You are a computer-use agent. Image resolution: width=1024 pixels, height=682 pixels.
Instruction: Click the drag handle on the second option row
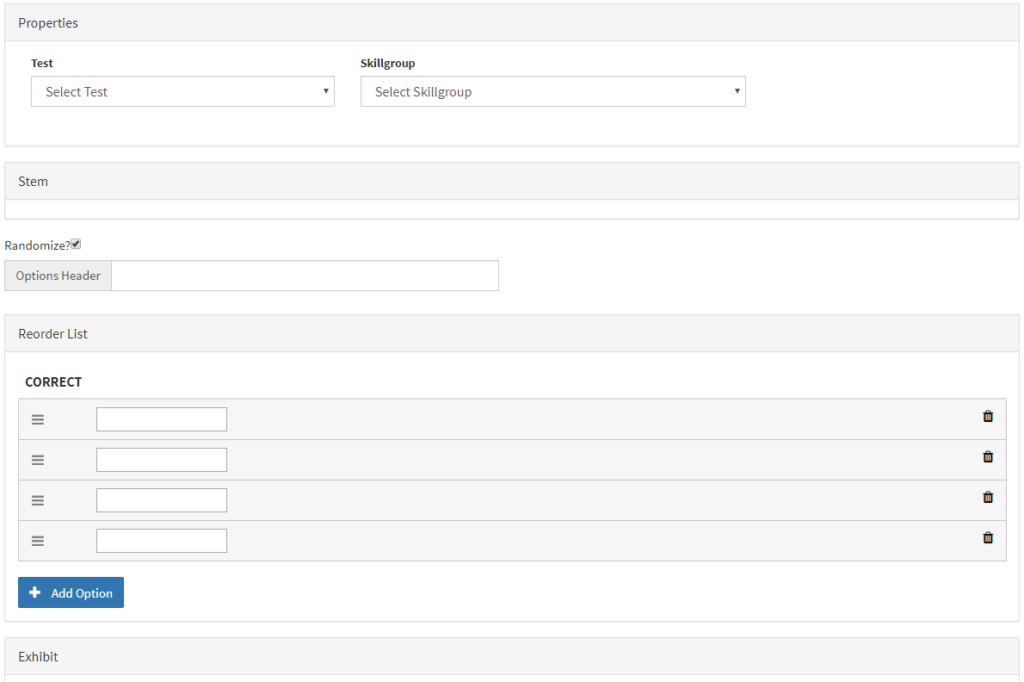pos(38,459)
